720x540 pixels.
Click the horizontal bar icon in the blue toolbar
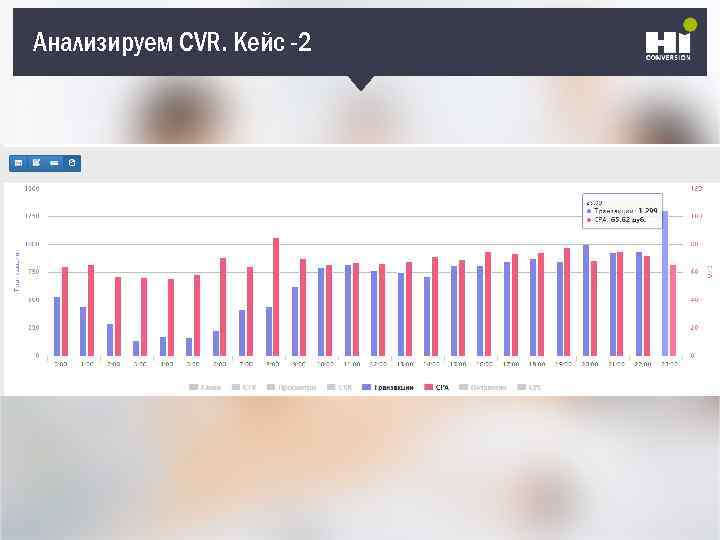(54, 163)
